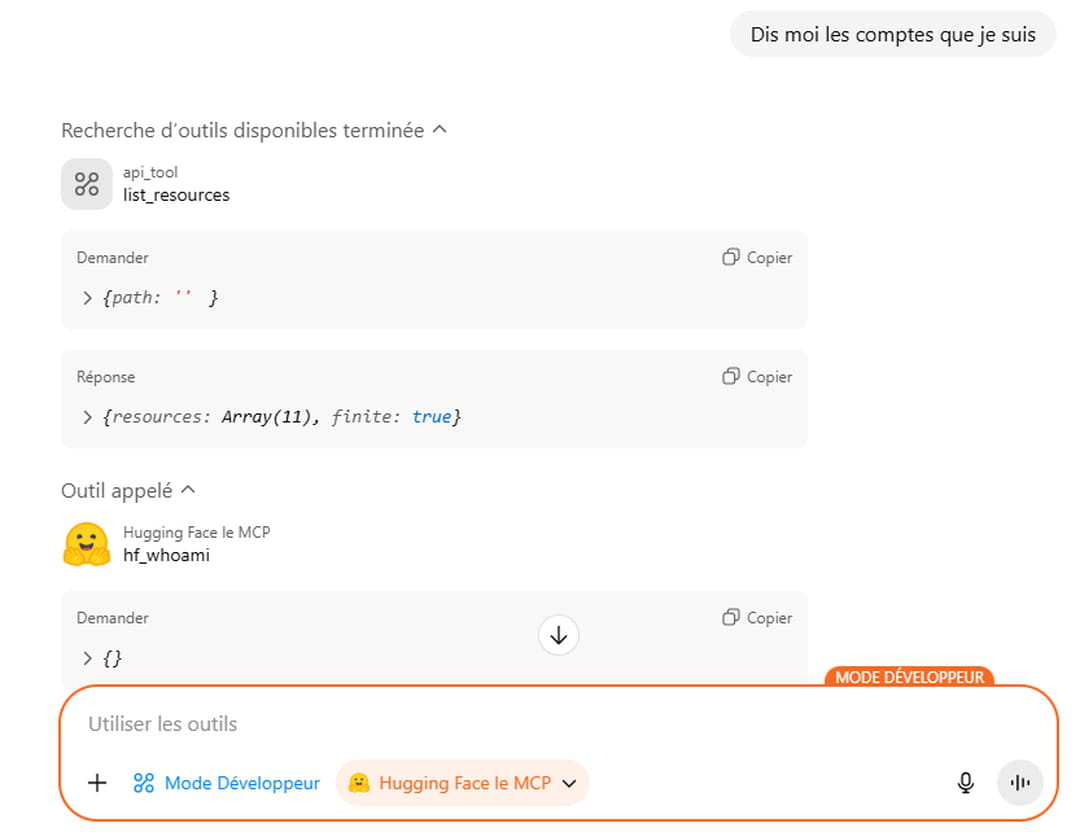The height and width of the screenshot is (832, 1080).
Task: Click the microphone dictation icon
Action: 965,783
